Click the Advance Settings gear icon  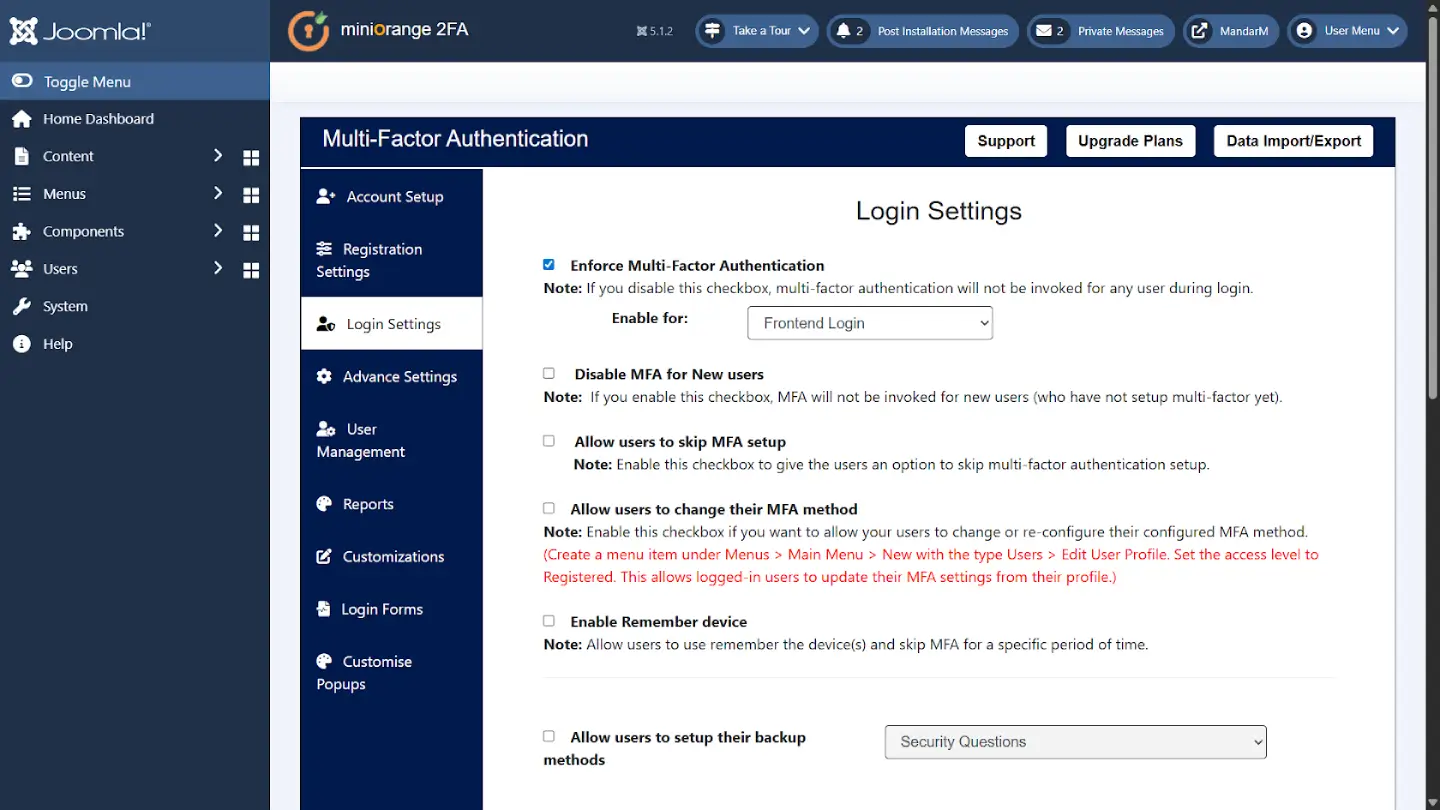tap(324, 377)
